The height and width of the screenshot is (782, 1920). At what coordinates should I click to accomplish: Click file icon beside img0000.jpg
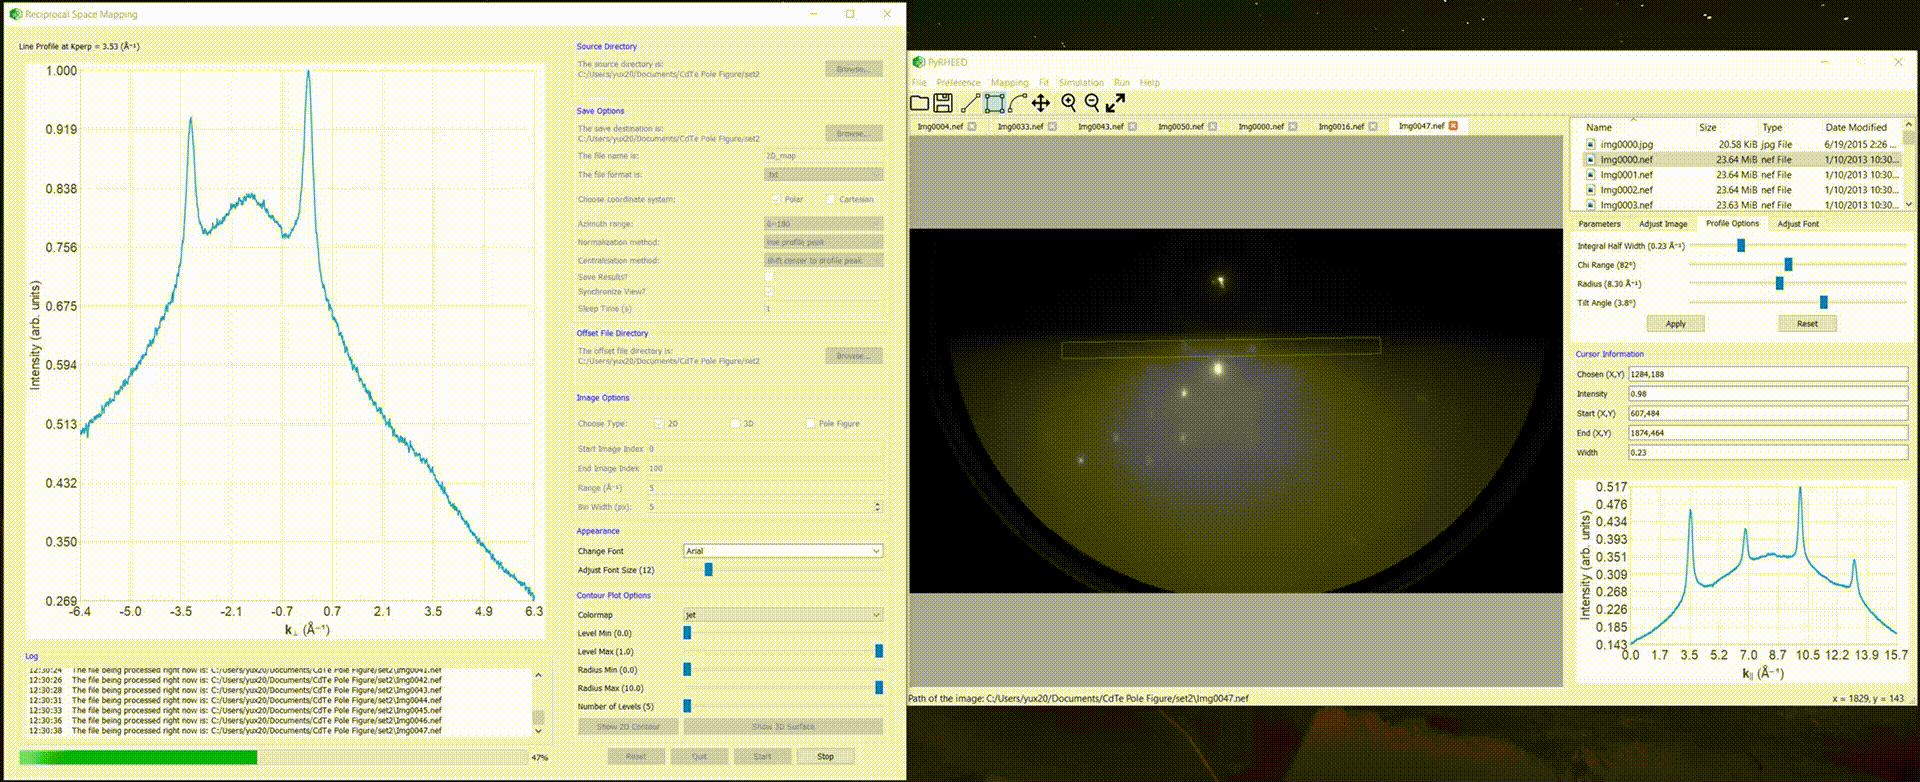pyautogui.click(x=1590, y=144)
